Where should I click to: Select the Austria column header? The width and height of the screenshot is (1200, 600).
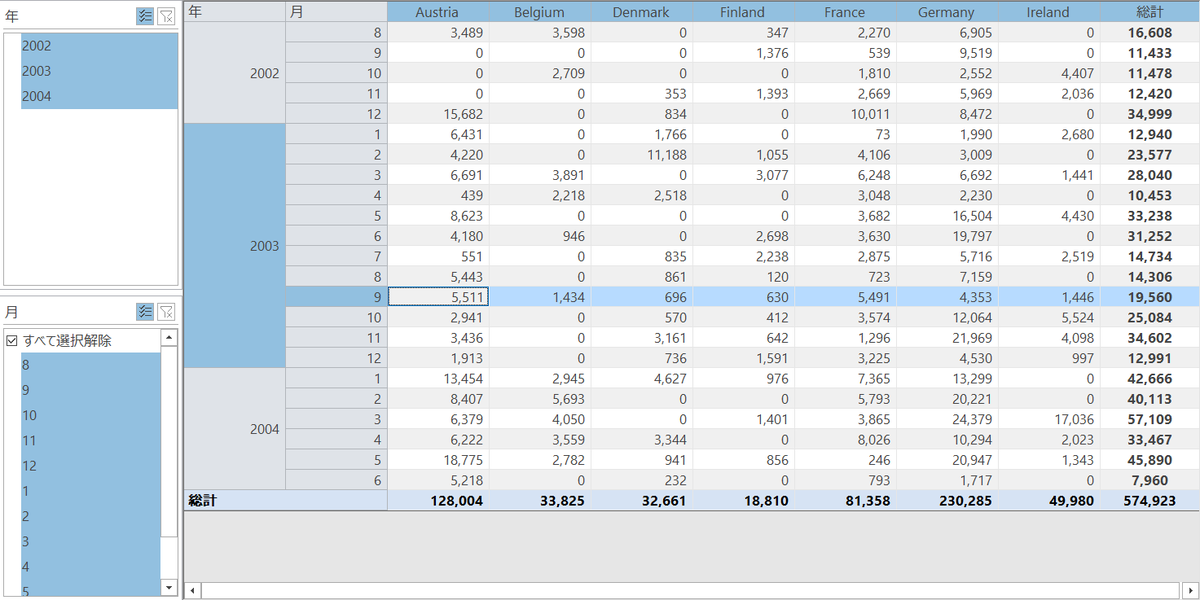(437, 12)
